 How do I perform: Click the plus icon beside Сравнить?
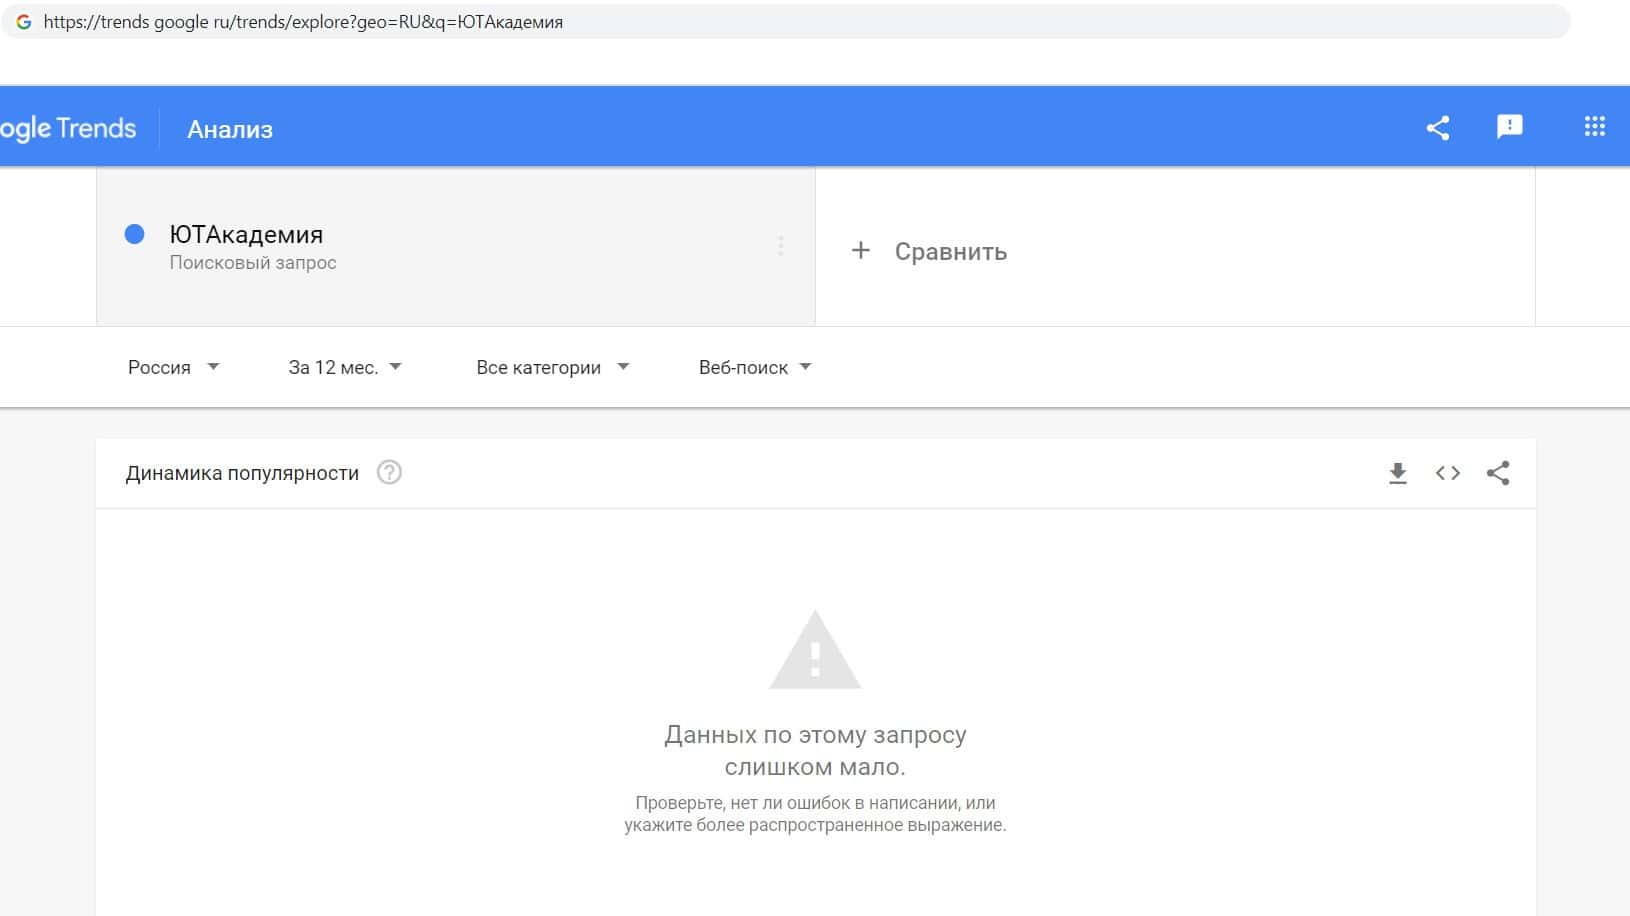coord(860,250)
